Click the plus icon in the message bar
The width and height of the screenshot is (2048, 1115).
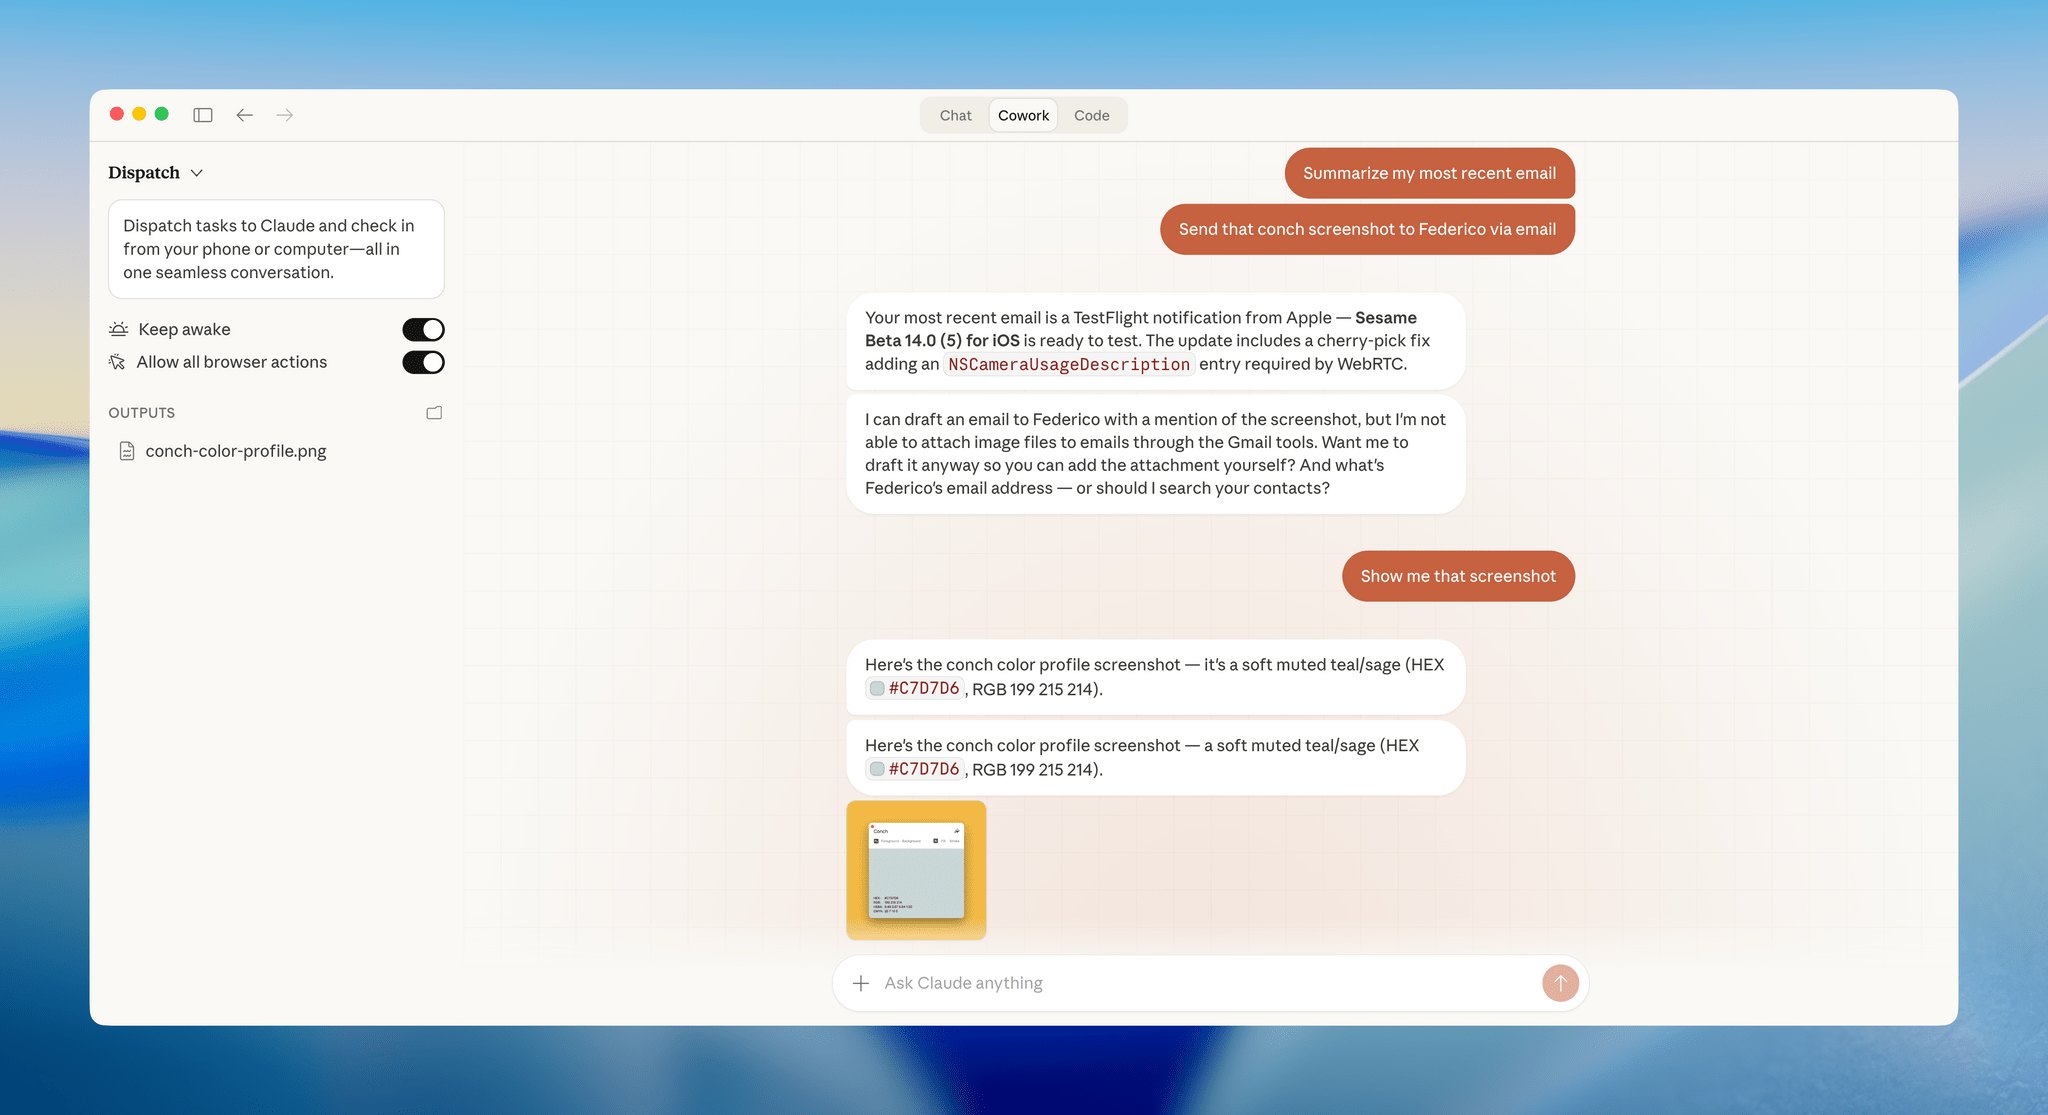861,983
